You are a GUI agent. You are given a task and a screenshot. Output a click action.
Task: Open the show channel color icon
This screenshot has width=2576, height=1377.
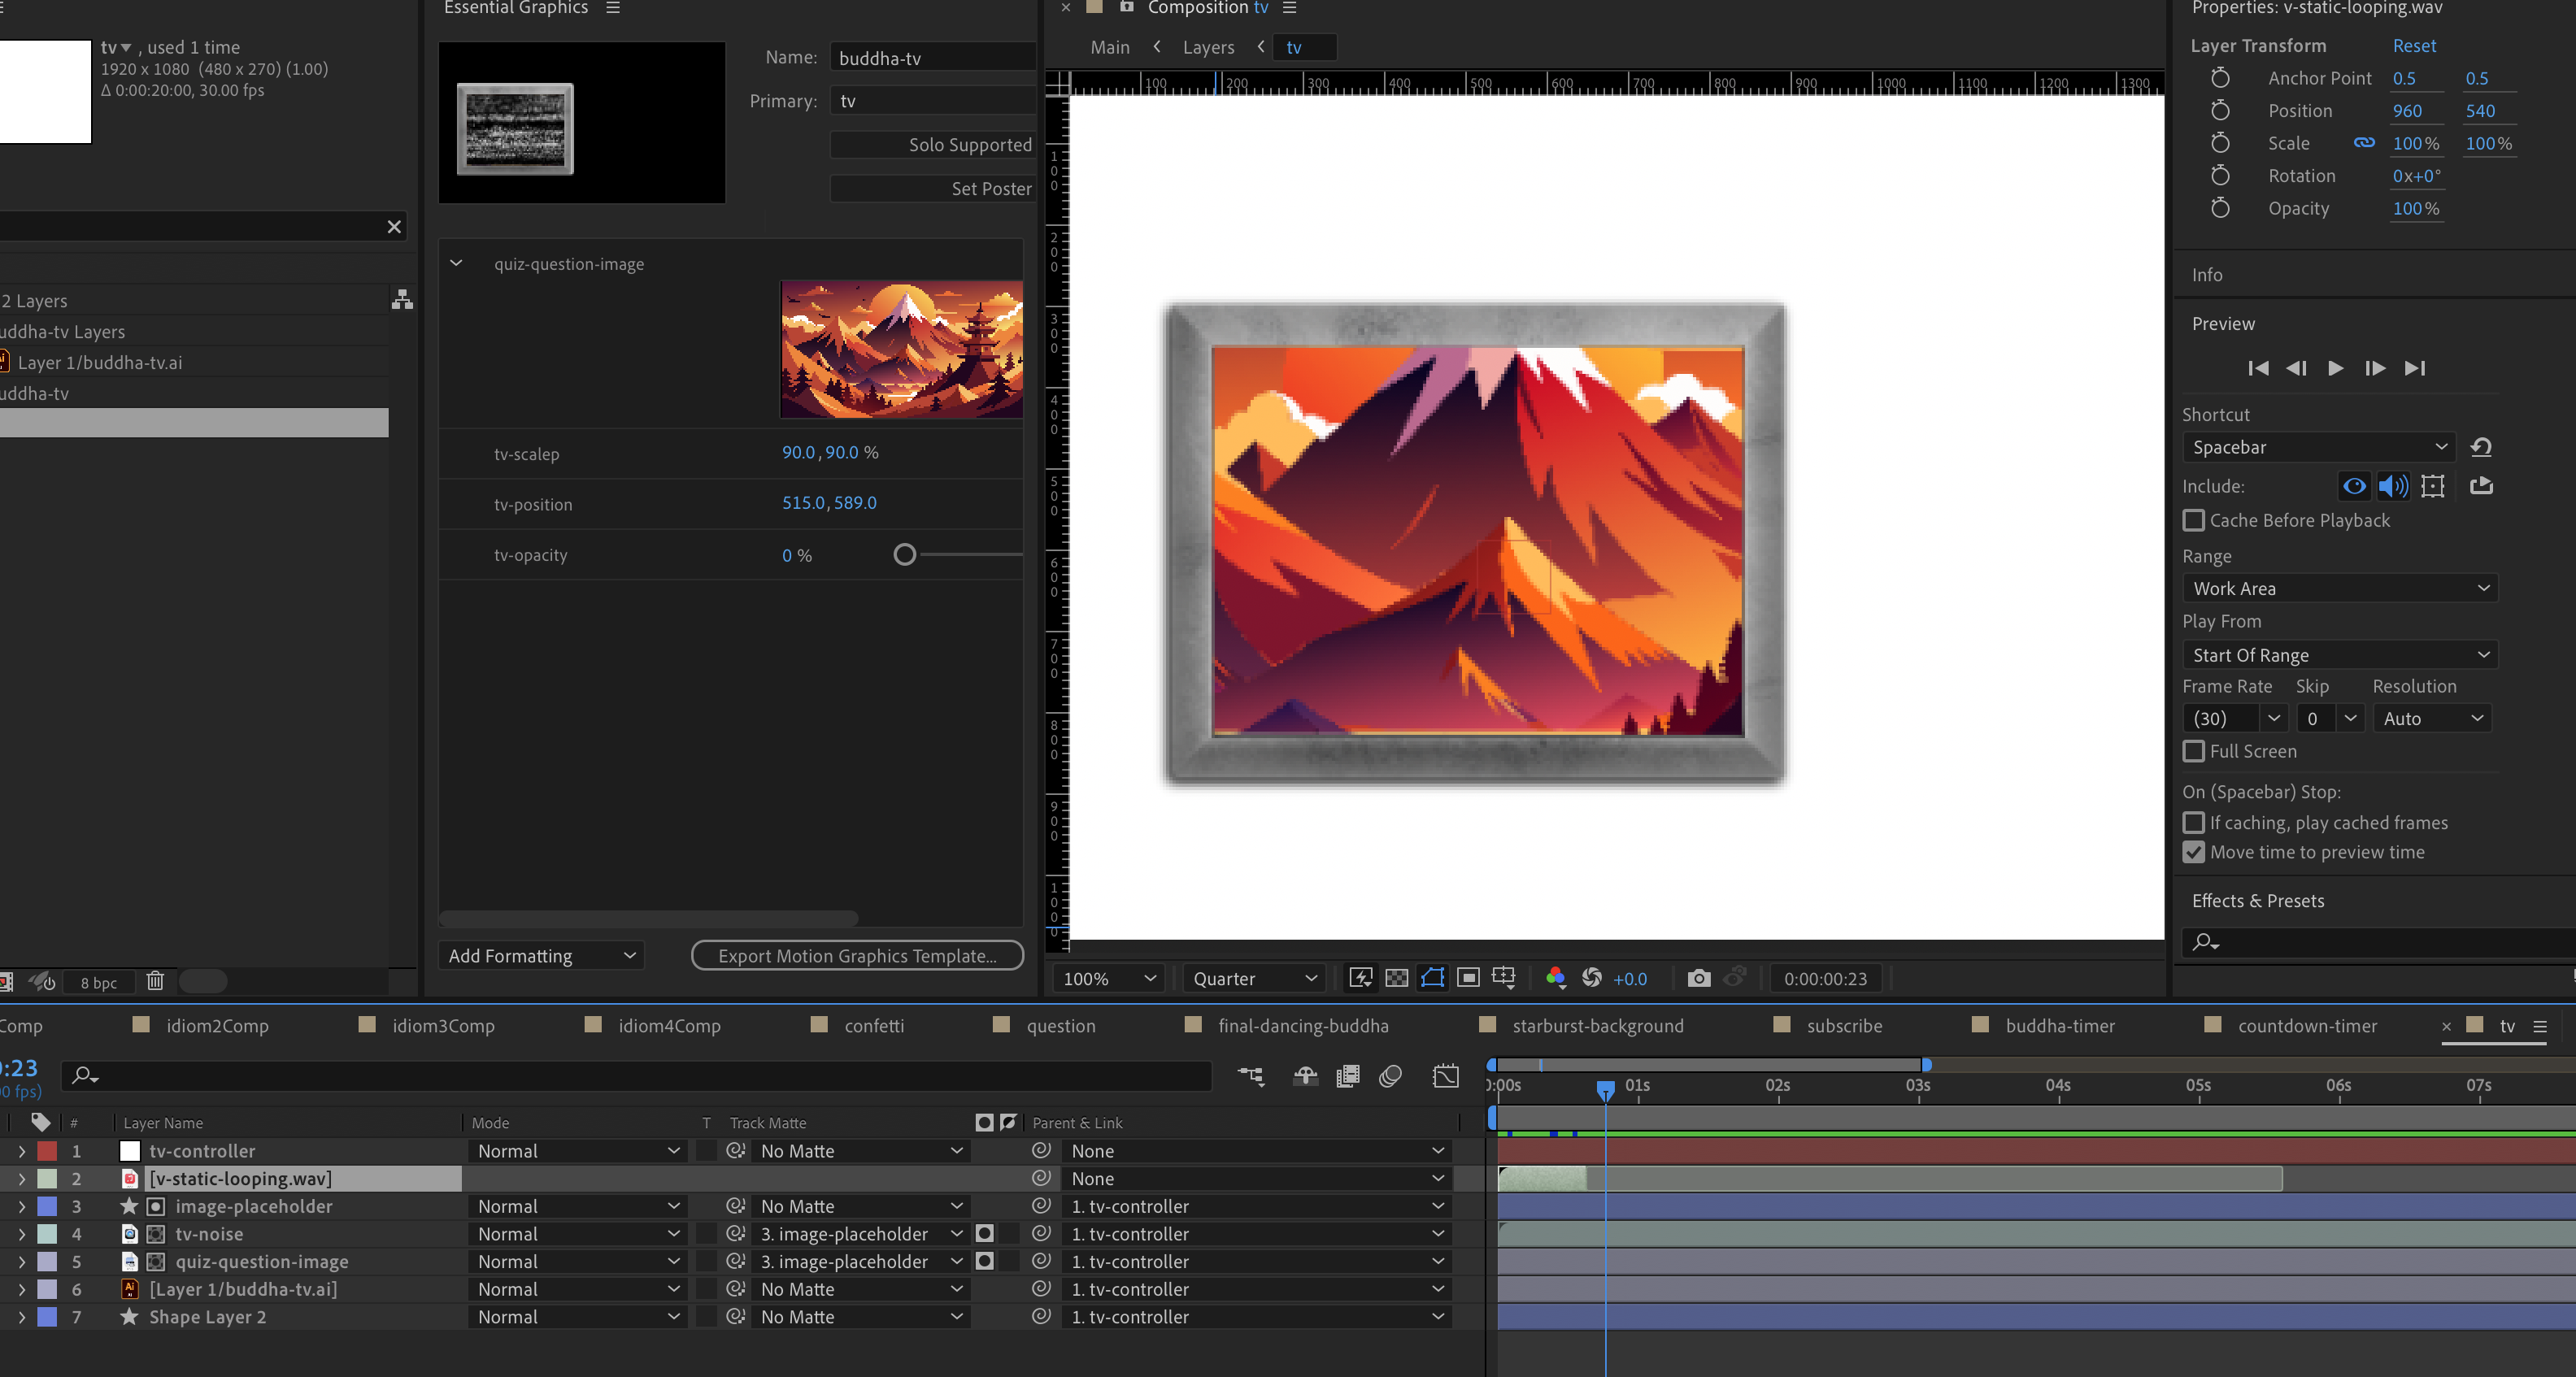1555,978
